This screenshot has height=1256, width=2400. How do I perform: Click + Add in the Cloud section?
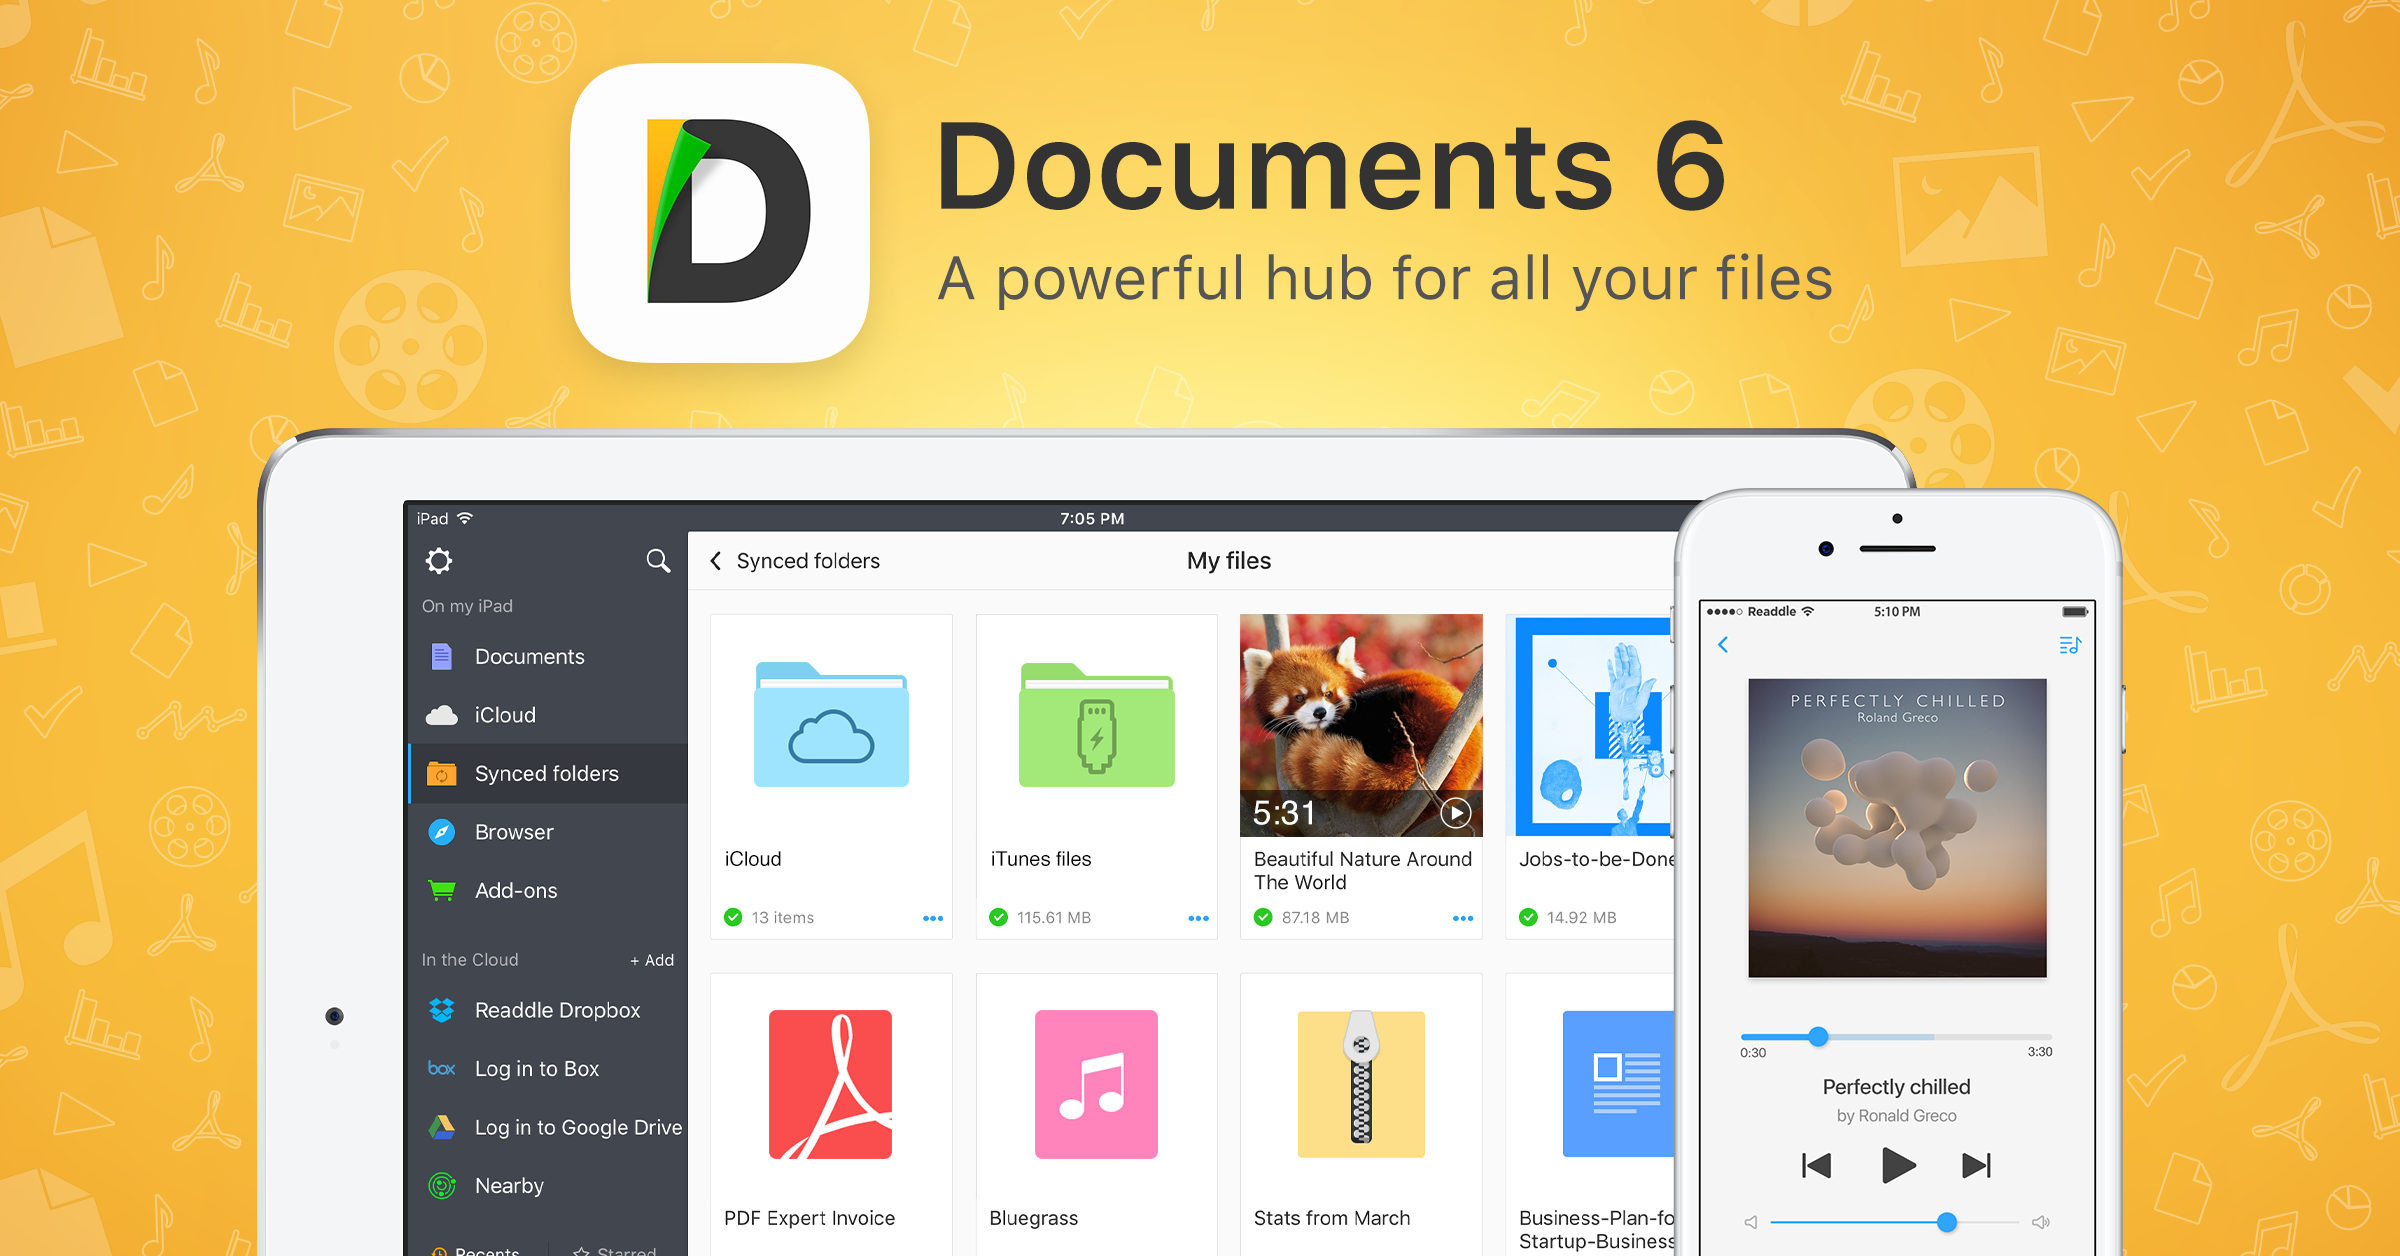click(x=652, y=960)
